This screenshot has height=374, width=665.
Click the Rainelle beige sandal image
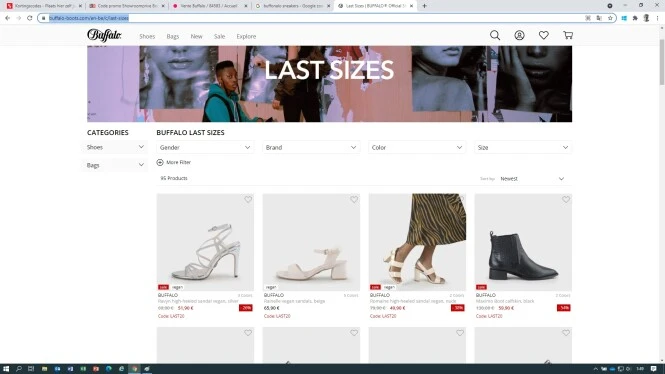click(311, 242)
